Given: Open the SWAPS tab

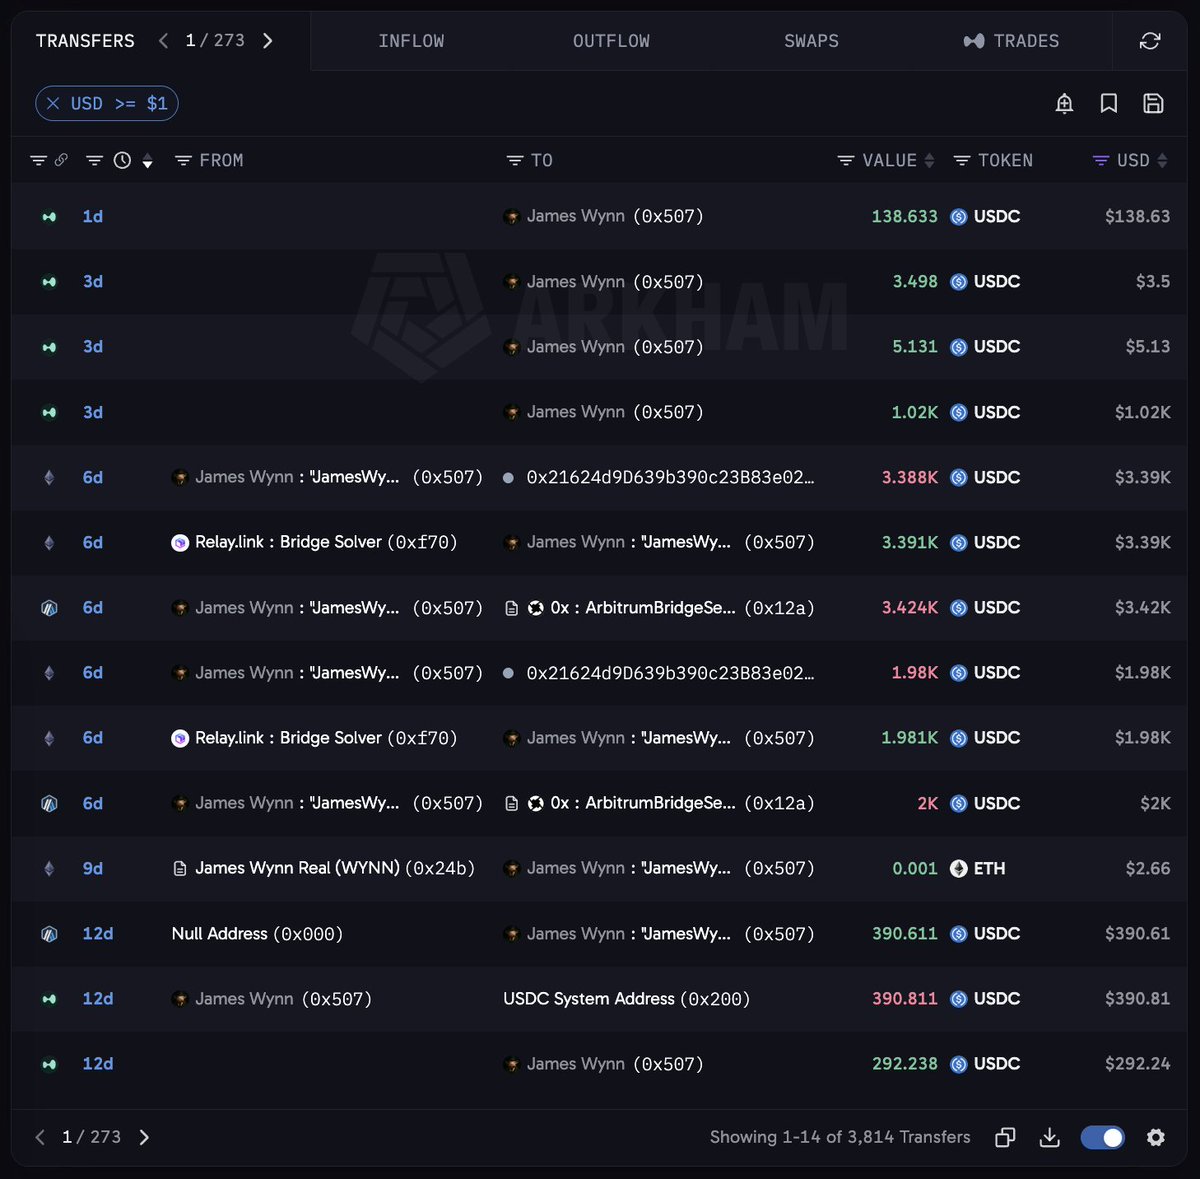Looking at the screenshot, I should pyautogui.click(x=811, y=41).
